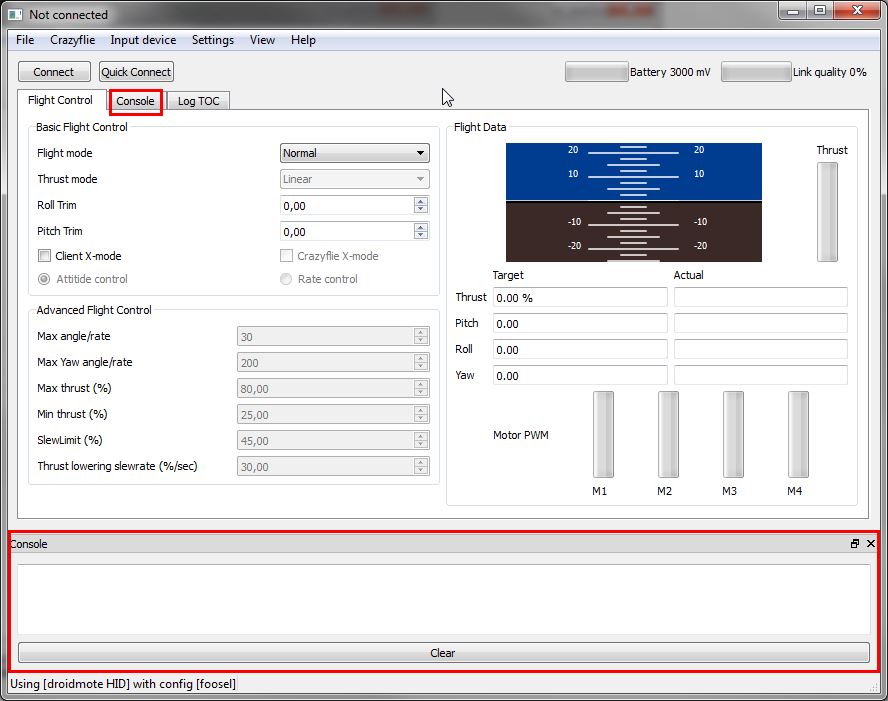This screenshot has height=701, width=888.
Task: Select the Attitude control radio button
Action: coord(44,279)
